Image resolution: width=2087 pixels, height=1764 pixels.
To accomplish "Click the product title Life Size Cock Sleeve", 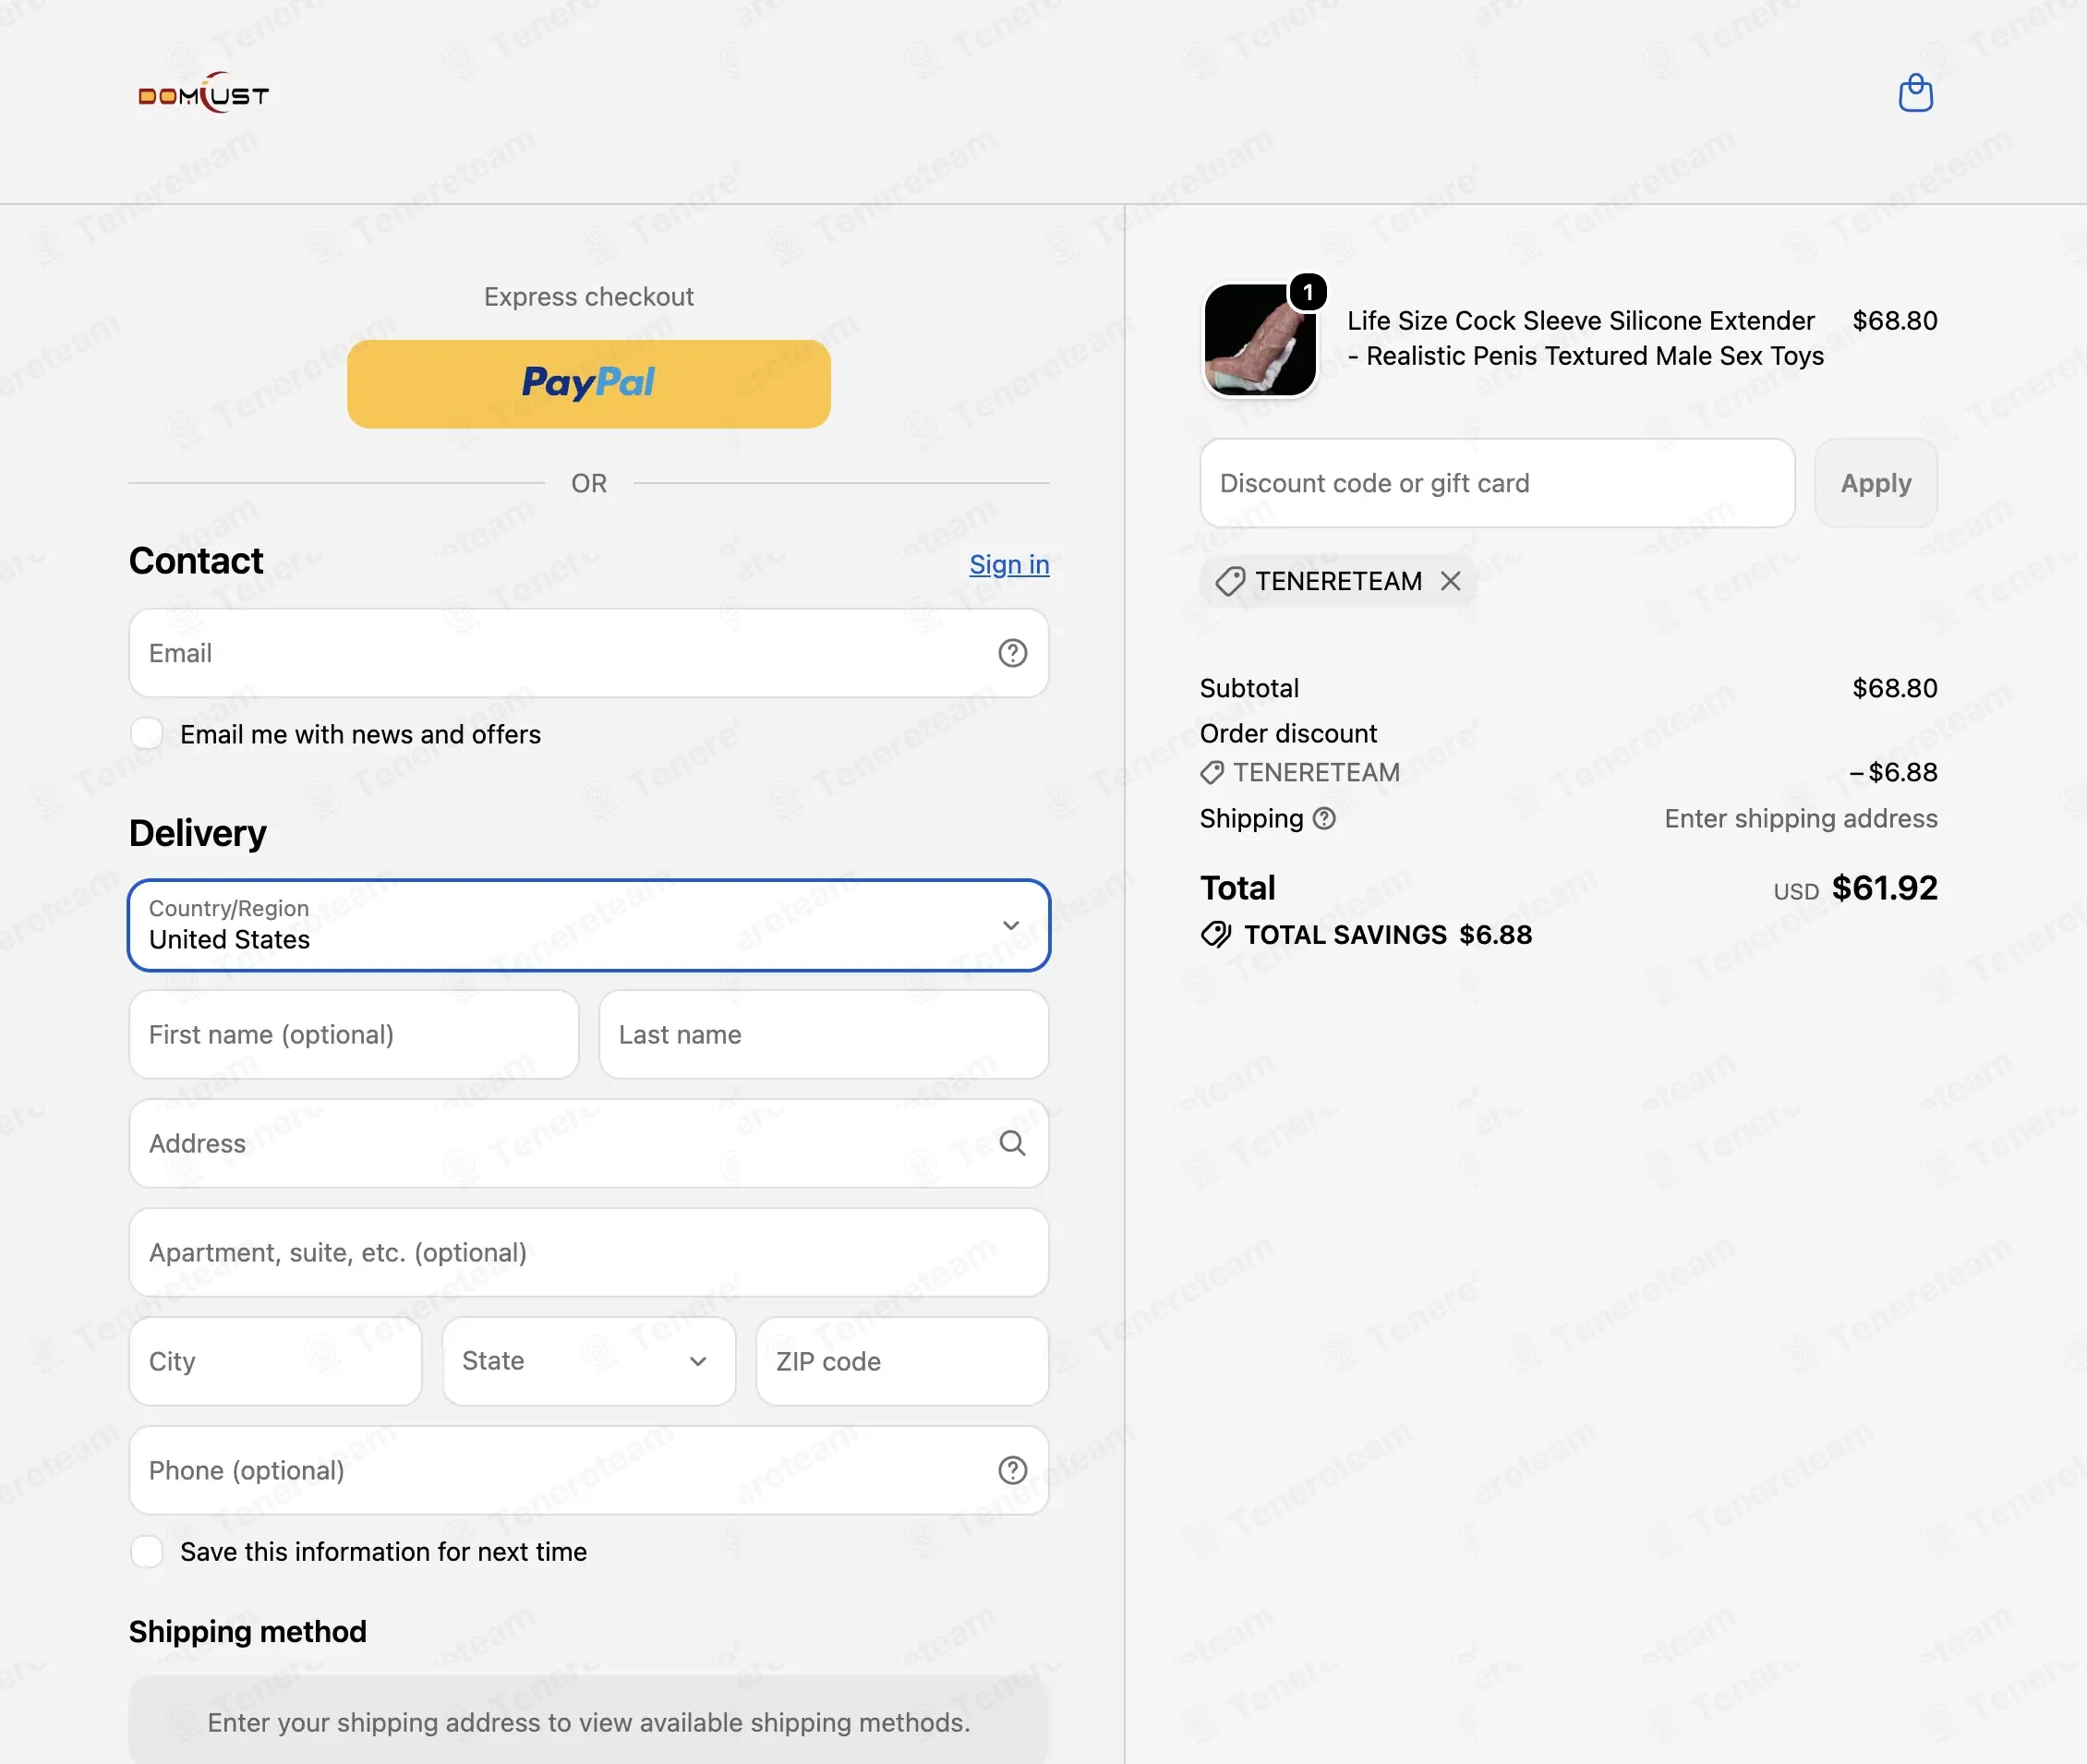I will 1586,338.
